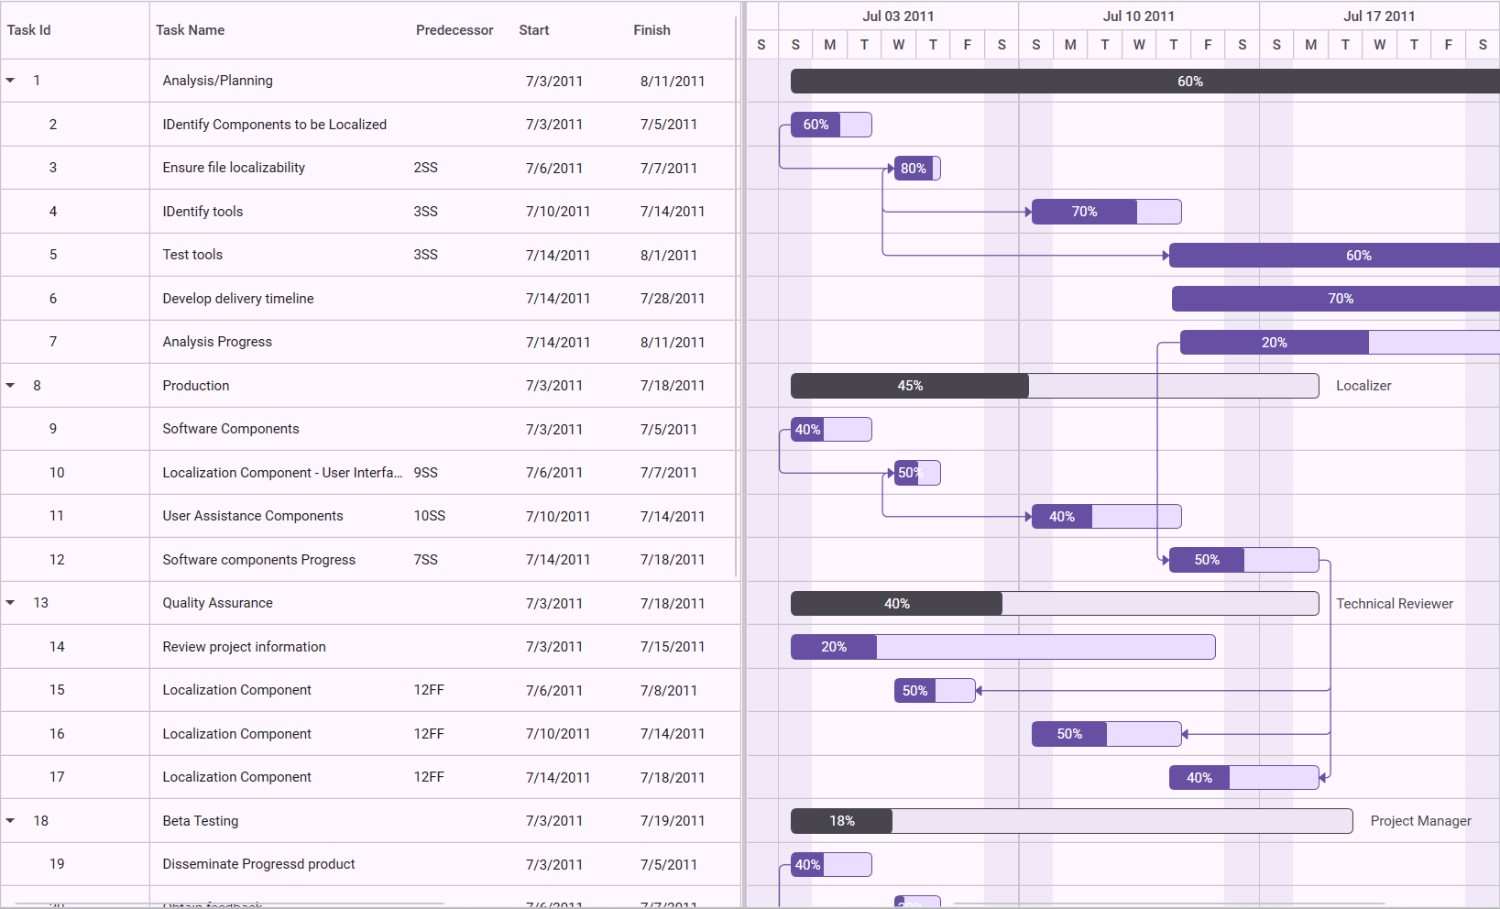This screenshot has width=1500, height=909.
Task: Click Software components Progress 50% taskbar
Action: (x=1244, y=560)
